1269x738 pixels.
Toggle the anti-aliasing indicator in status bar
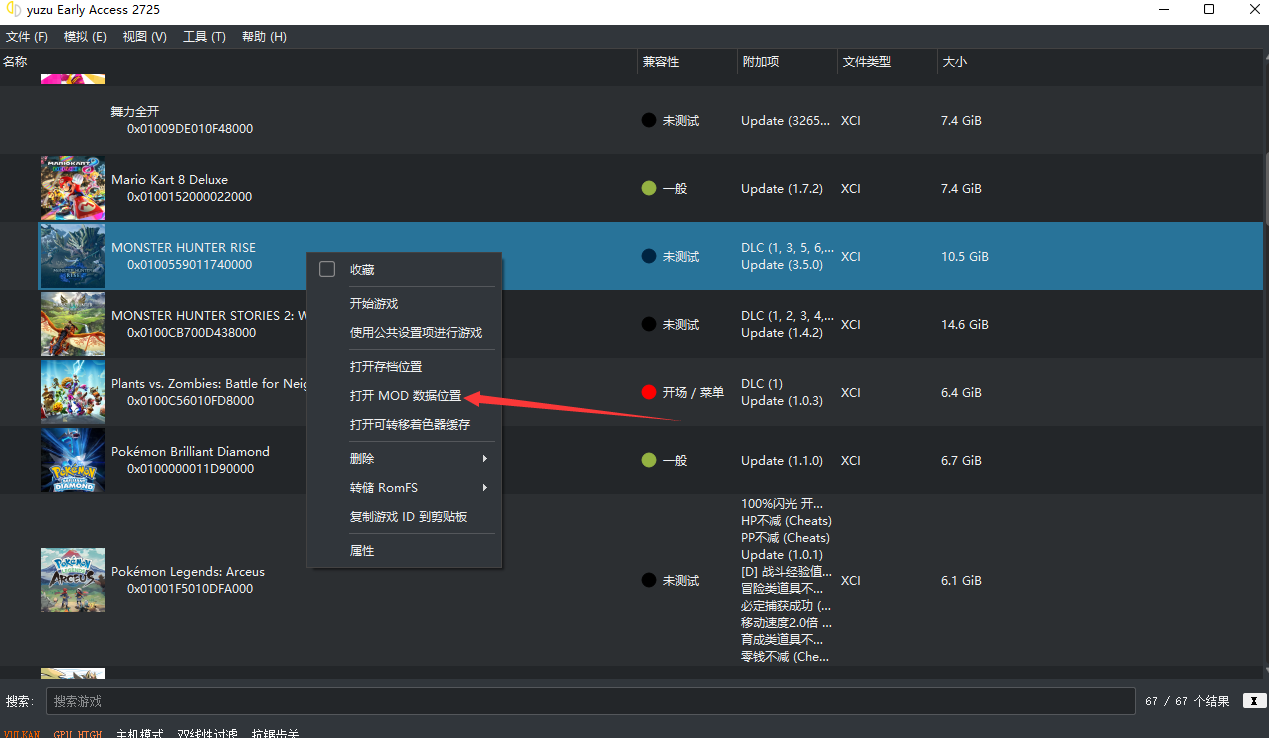[275, 733]
